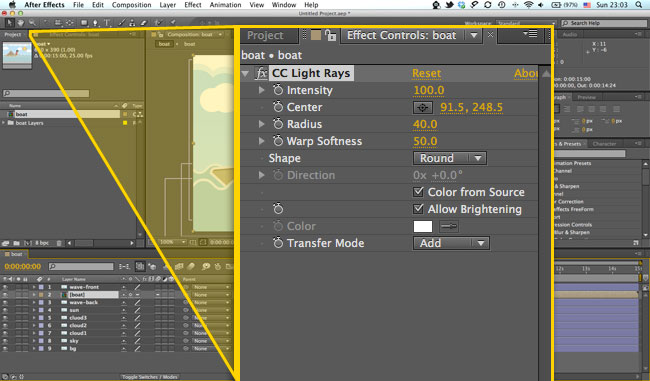Hide the wave-front layer with its eye toggle
The image size is (650, 381).
point(5,287)
